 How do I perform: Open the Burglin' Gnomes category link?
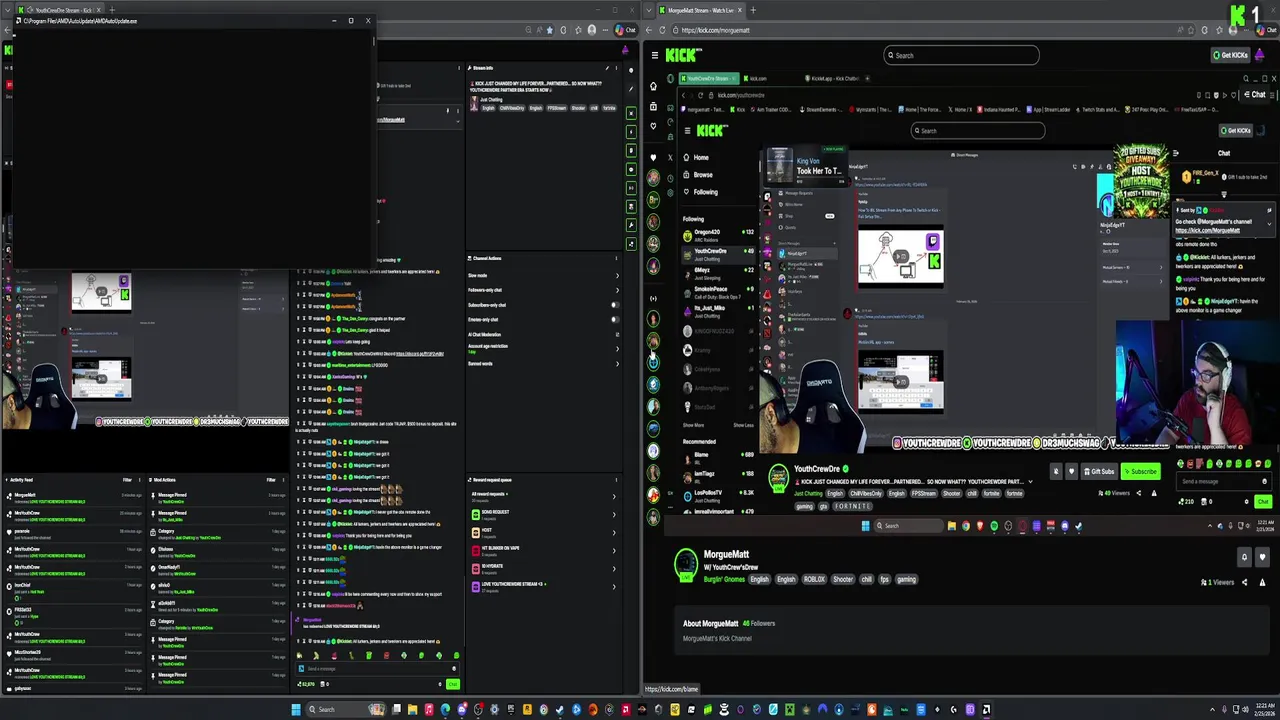(x=724, y=580)
